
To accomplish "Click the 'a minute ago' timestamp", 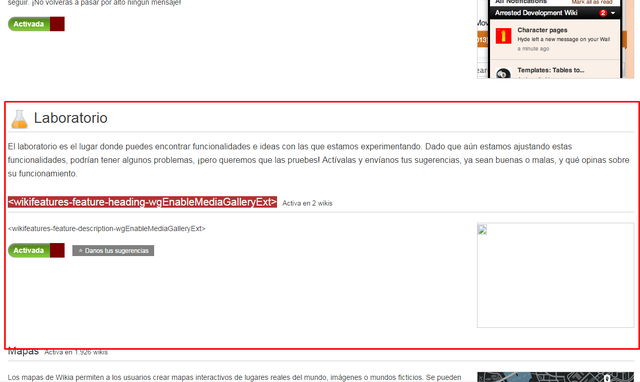I will tap(533, 49).
